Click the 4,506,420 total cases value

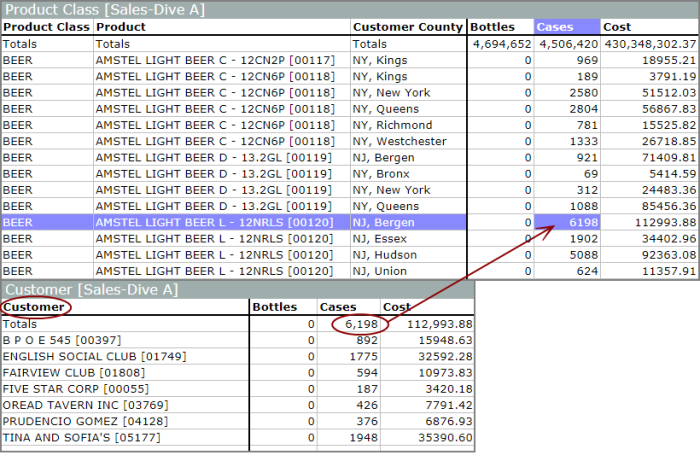click(567, 44)
